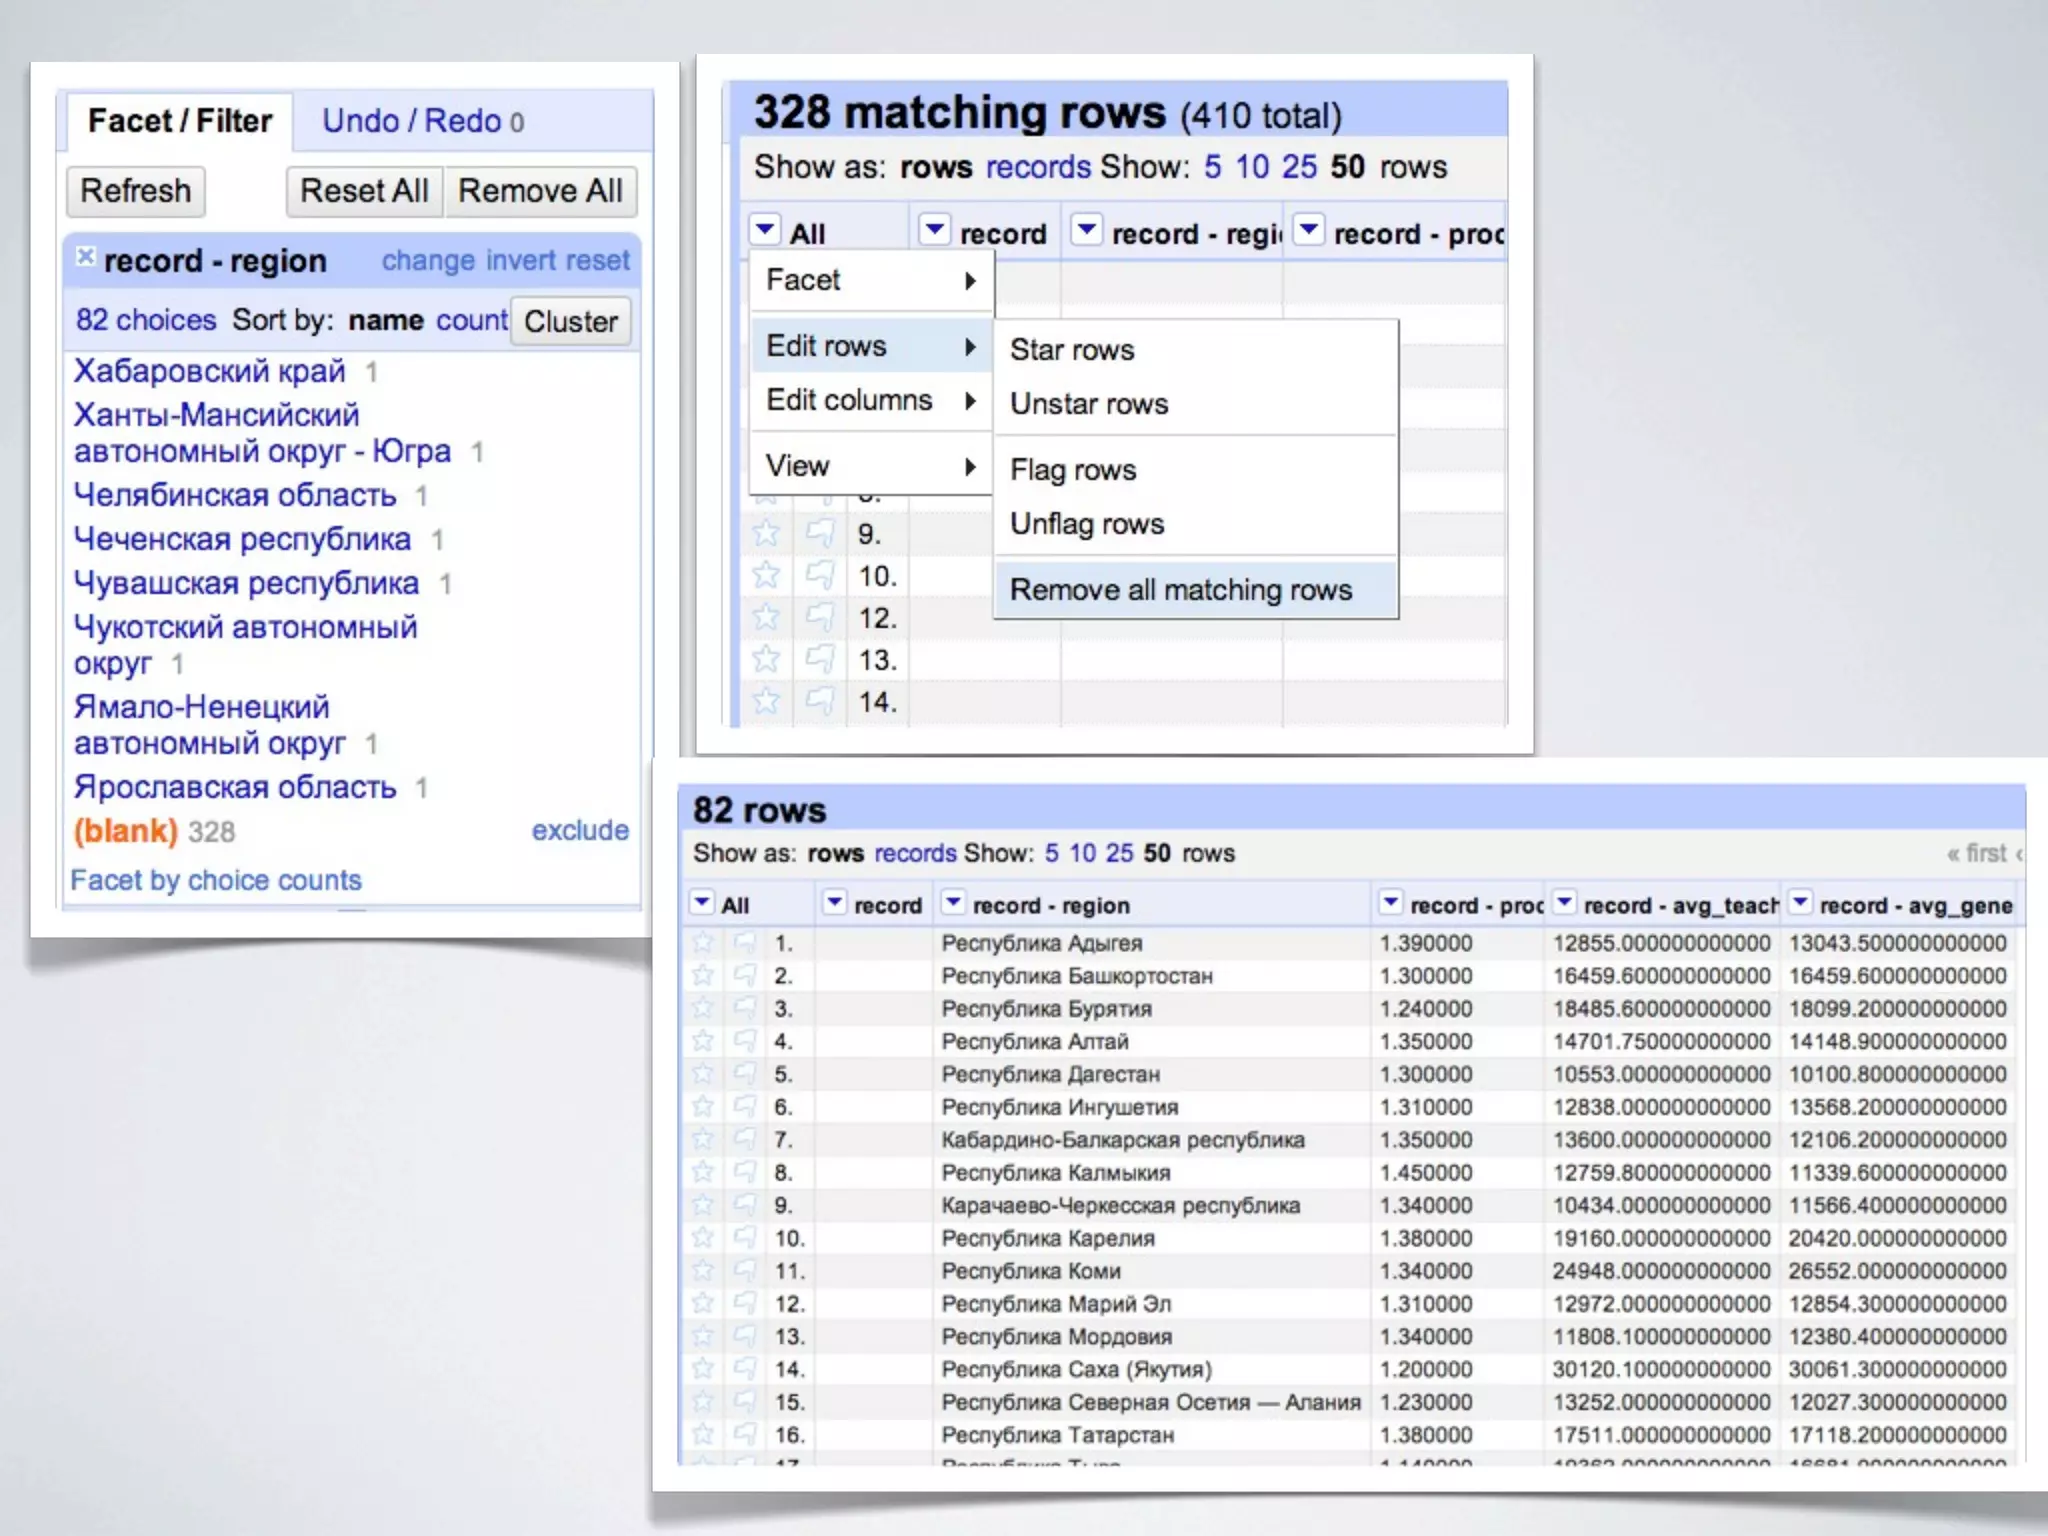Close the record - region facet
Image resolution: width=2048 pixels, height=1536 pixels.
[86, 257]
